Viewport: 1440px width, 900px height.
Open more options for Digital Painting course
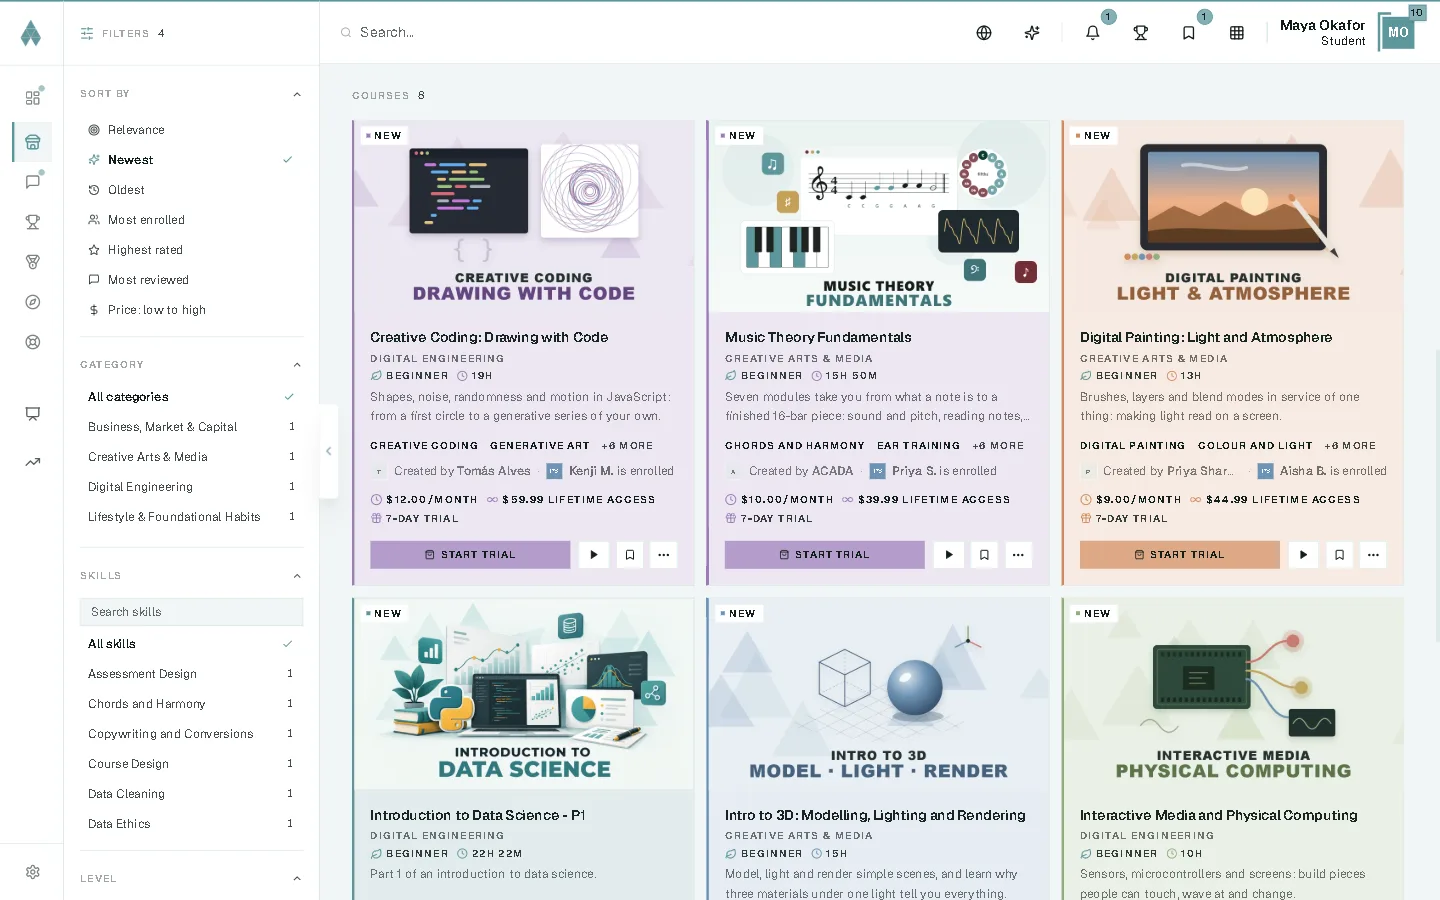click(1373, 555)
